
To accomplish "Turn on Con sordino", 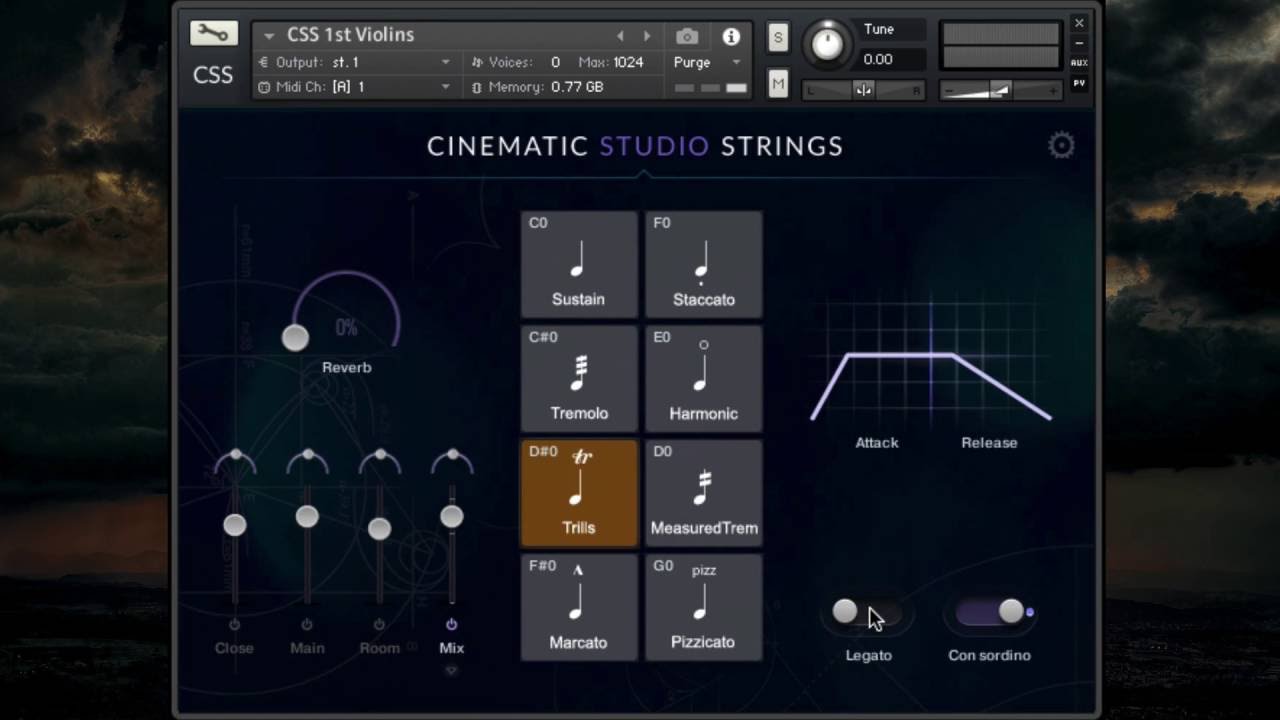I will pos(990,611).
